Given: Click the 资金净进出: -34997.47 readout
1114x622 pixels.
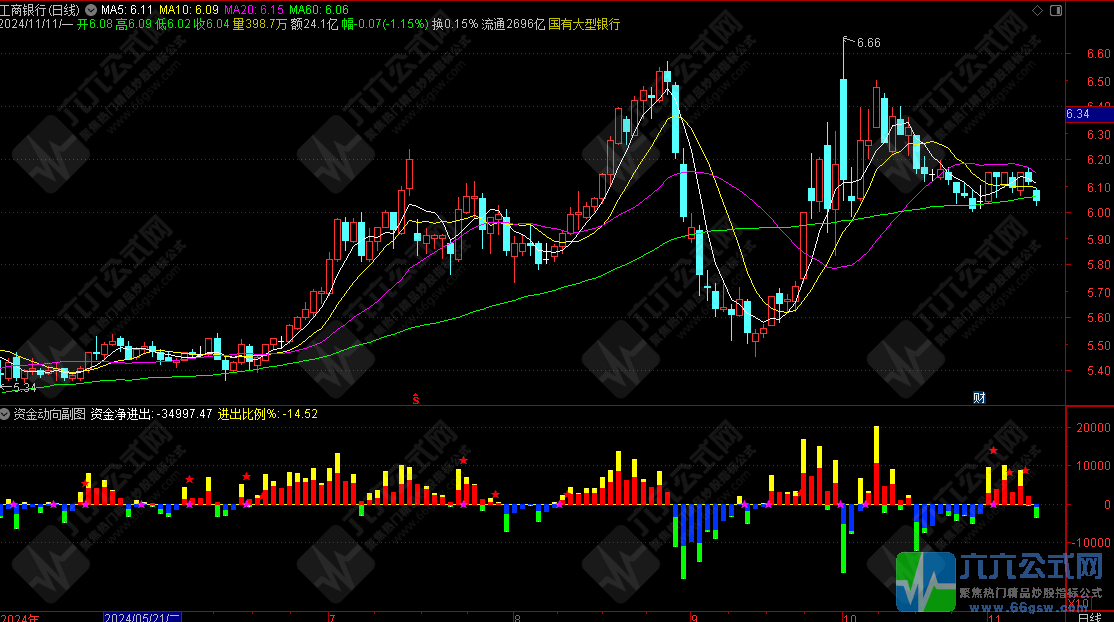Looking at the screenshot, I should [151, 414].
